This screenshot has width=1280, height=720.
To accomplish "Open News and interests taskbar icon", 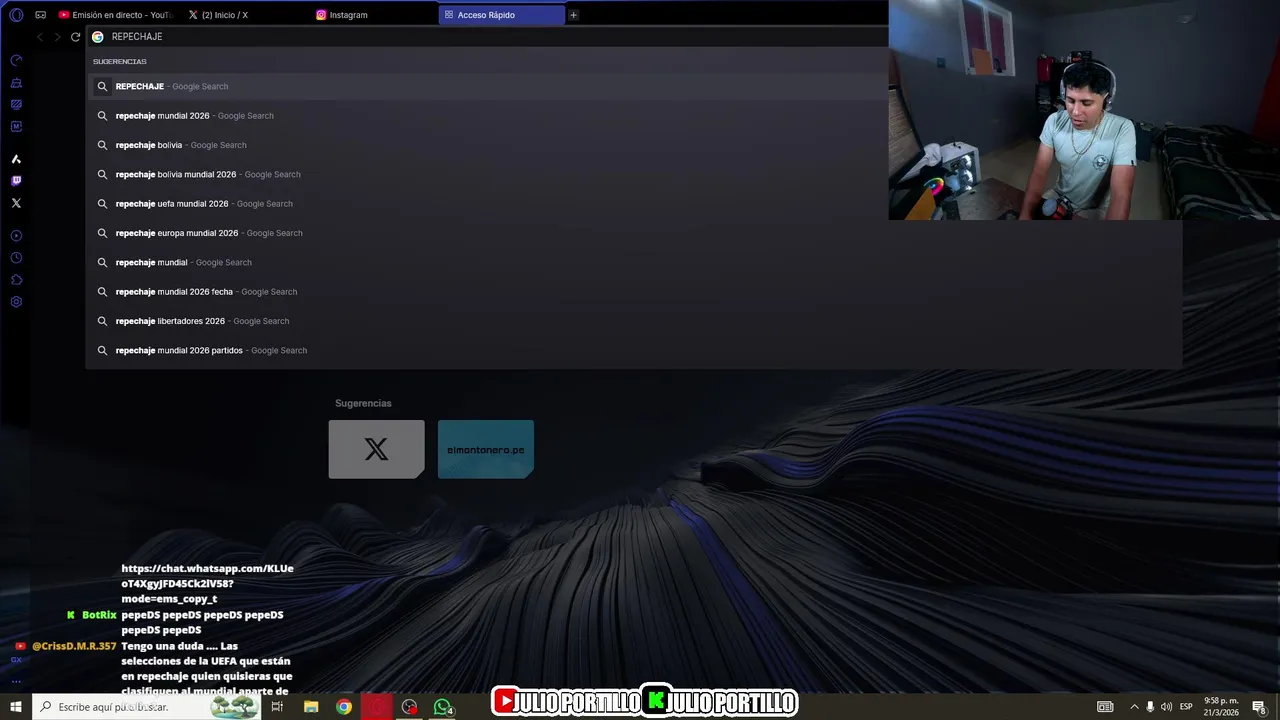I will pyautogui.click(x=1105, y=707).
